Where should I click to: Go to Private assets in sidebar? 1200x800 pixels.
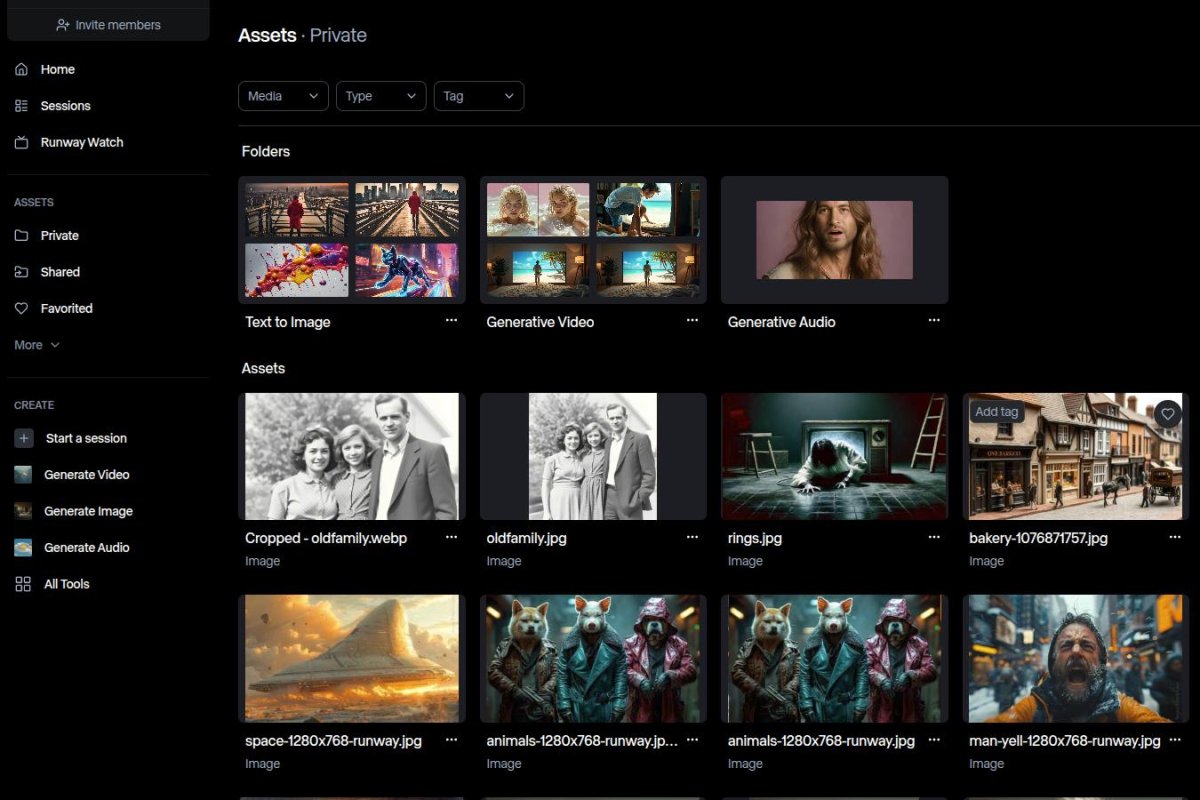click(59, 236)
